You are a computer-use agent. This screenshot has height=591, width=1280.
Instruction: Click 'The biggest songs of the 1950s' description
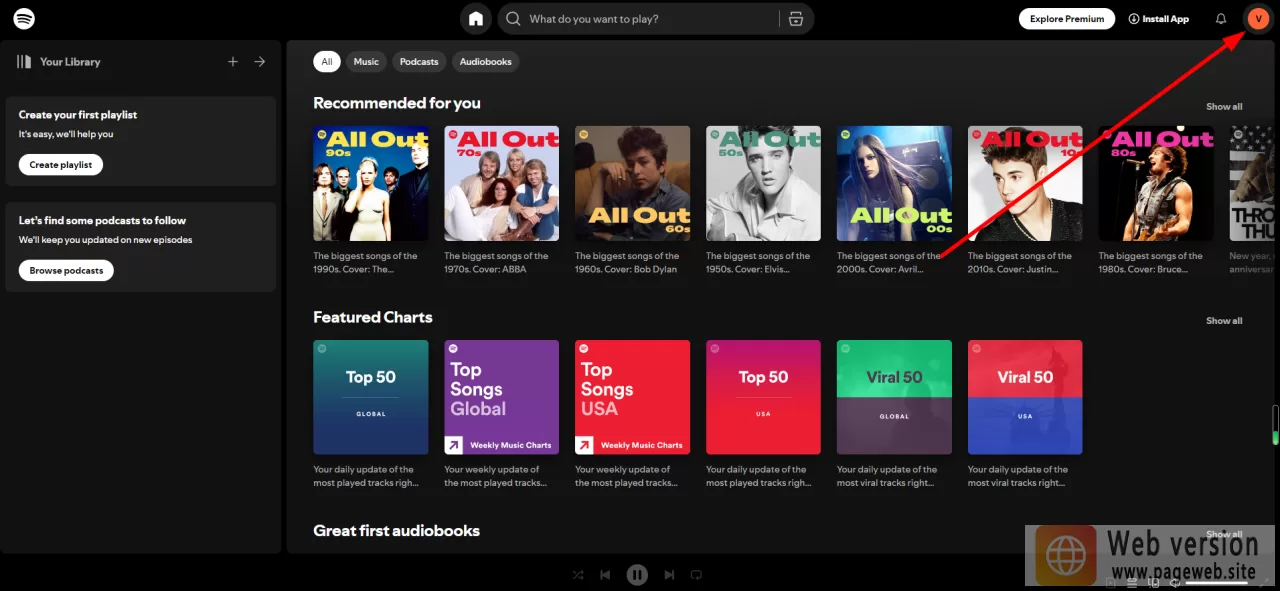[759, 262]
